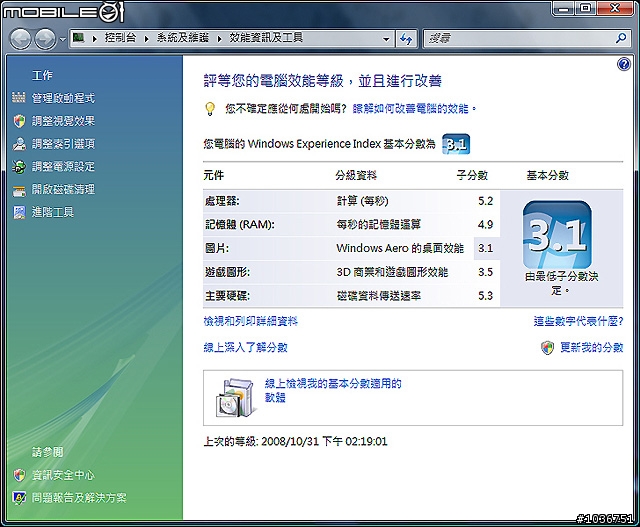The height and width of the screenshot is (527, 640).
Task: Click the icon beside 調整索引選項
Action: (x=19, y=144)
